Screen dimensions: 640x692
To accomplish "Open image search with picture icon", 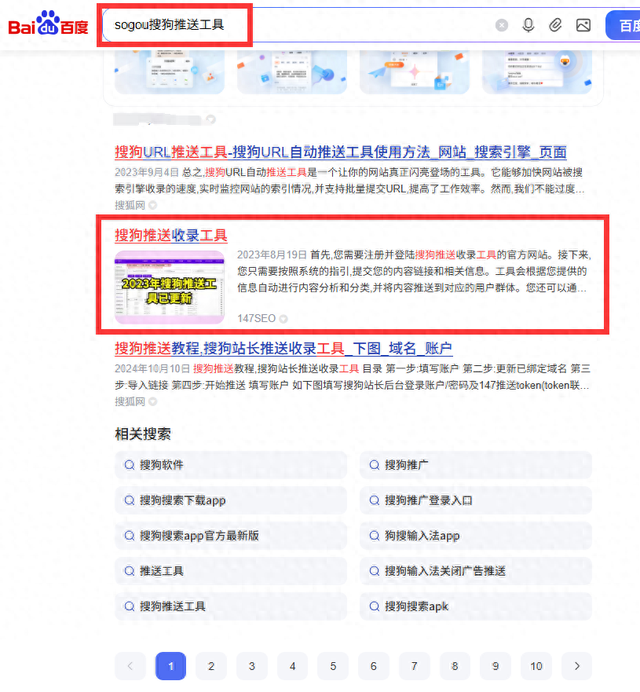I will (583, 25).
